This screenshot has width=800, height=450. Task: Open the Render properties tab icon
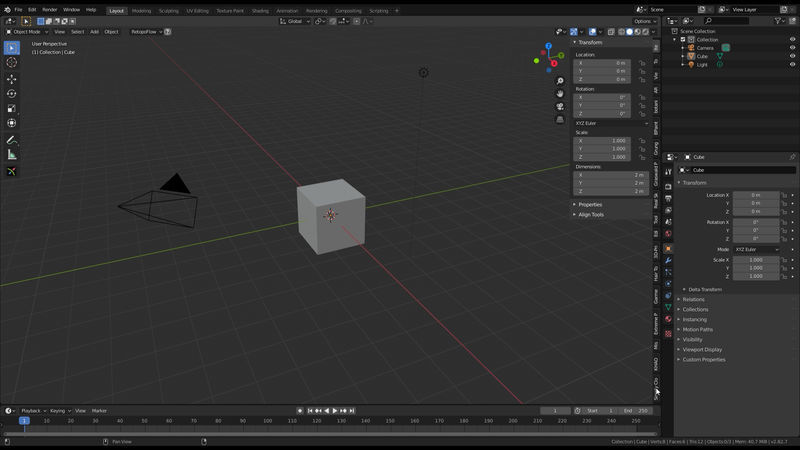click(x=668, y=187)
